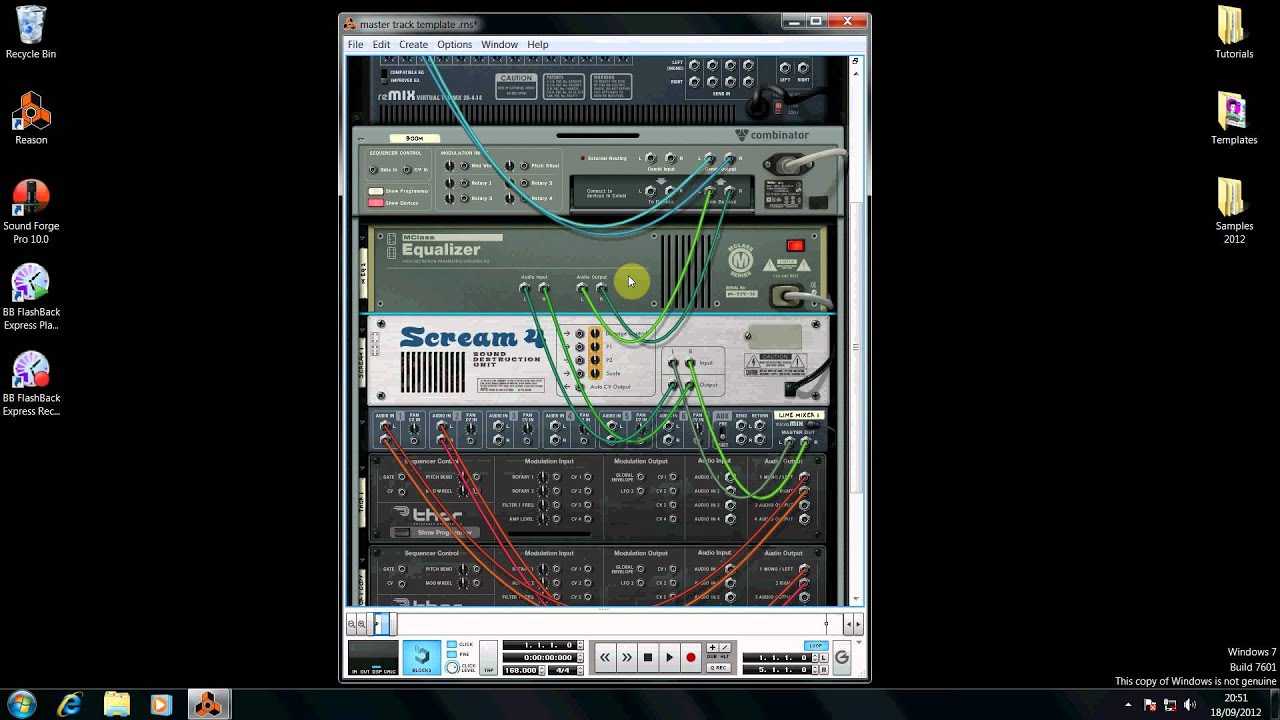This screenshot has width=1280, height=720.
Task: Click the Scream 4 Auto CV Output jack
Action: point(579,386)
